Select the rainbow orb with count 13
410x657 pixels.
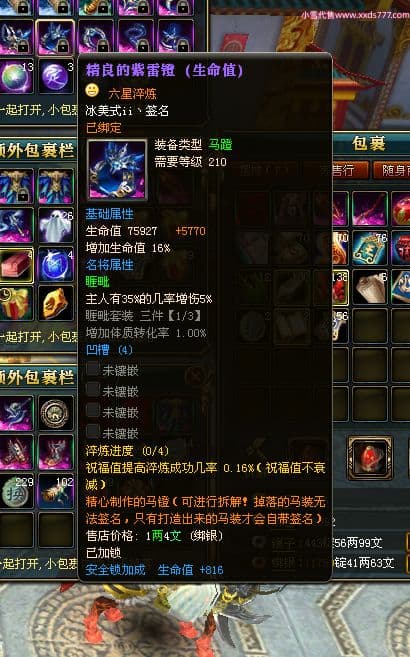point(16,77)
